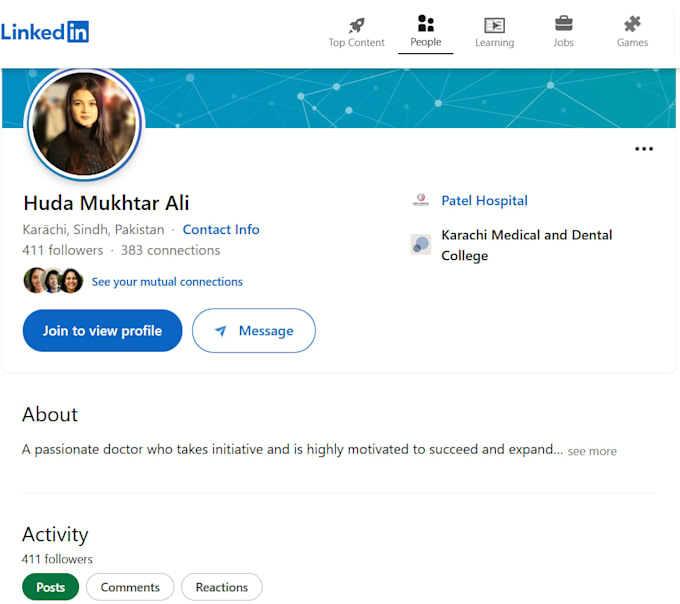Click the Jobs label

(x=563, y=42)
